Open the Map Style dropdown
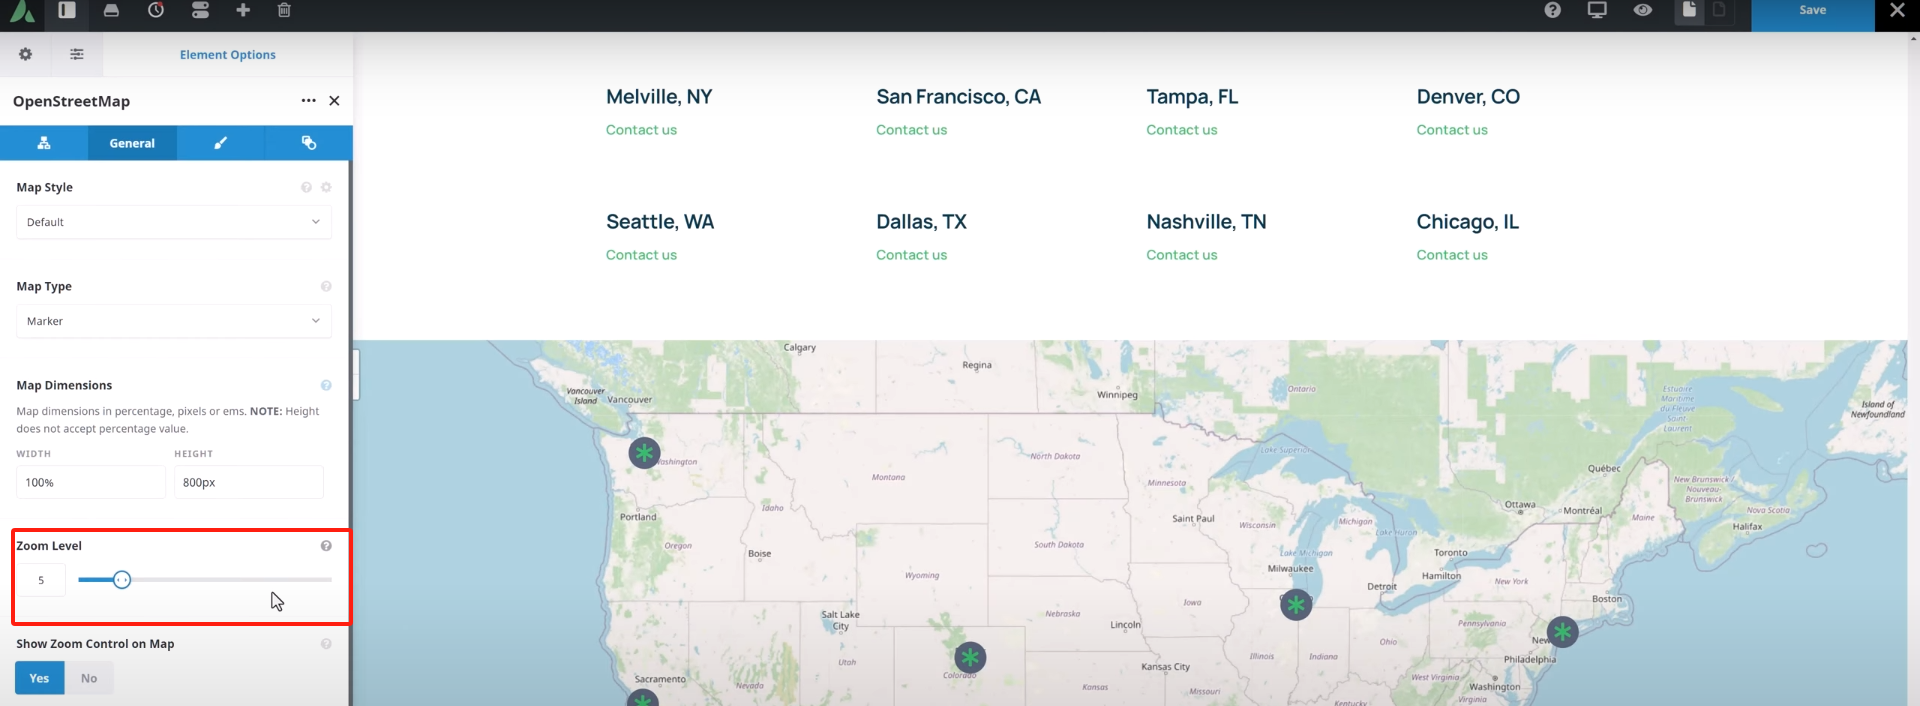This screenshot has height=706, width=1920. point(174,222)
